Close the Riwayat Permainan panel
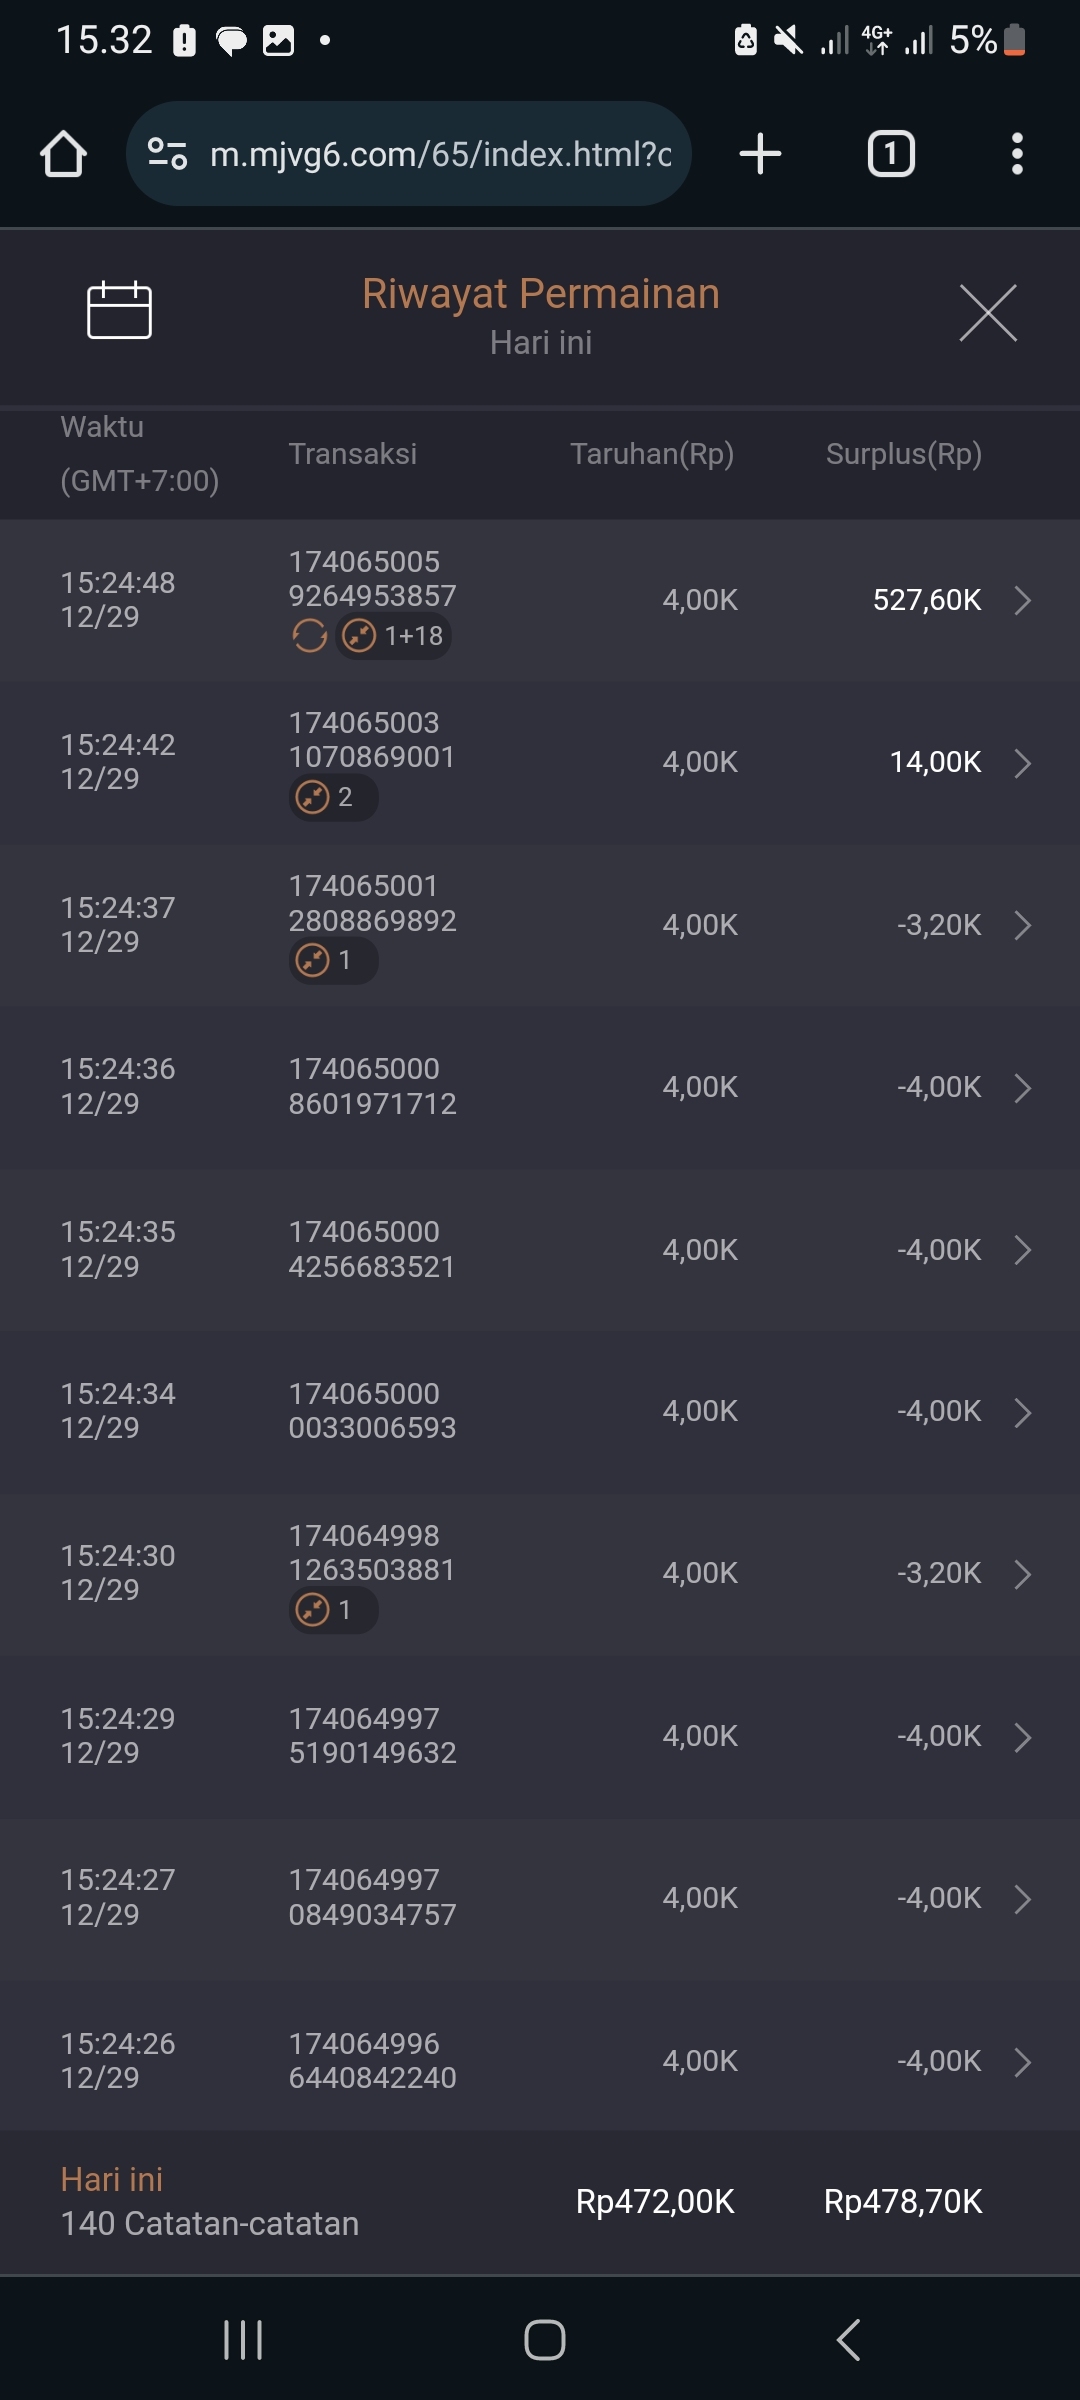 [988, 313]
